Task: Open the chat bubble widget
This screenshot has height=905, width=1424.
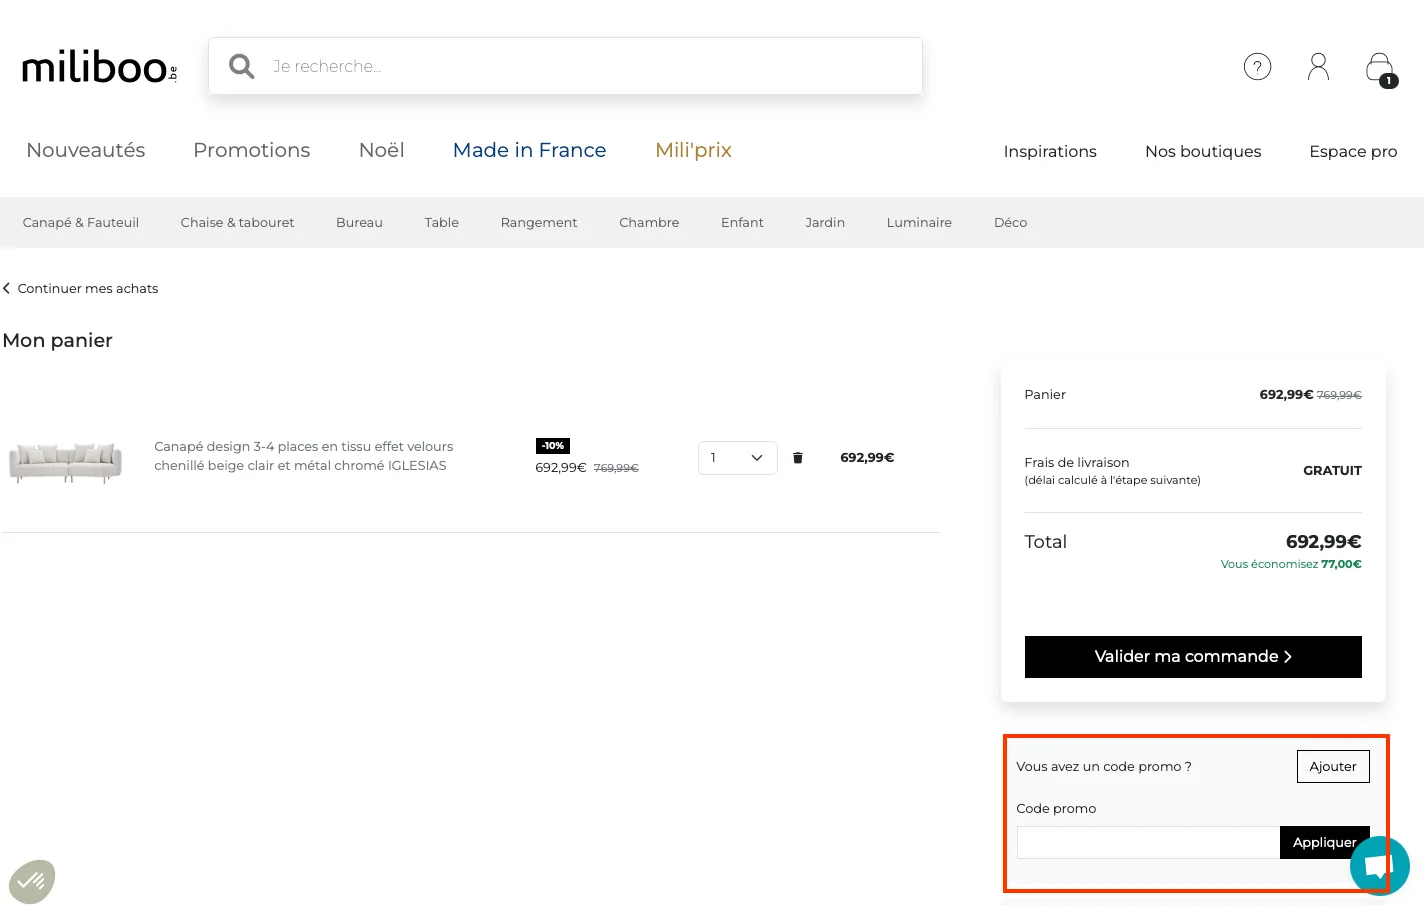Action: (x=1380, y=865)
